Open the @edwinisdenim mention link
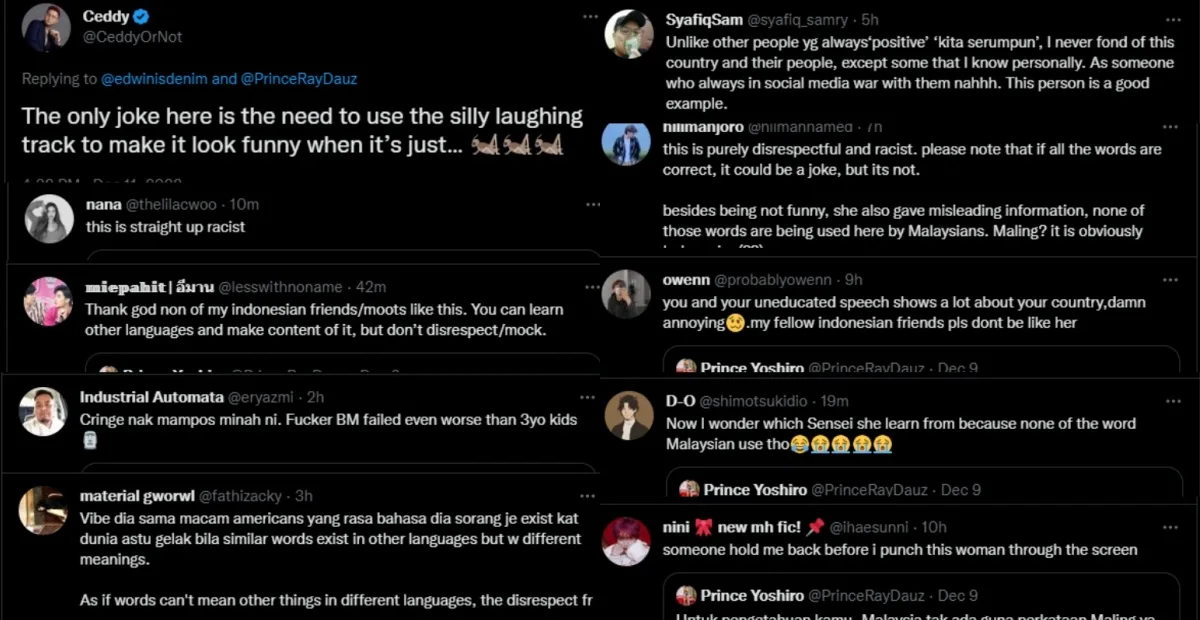1200x620 pixels. (x=154, y=79)
